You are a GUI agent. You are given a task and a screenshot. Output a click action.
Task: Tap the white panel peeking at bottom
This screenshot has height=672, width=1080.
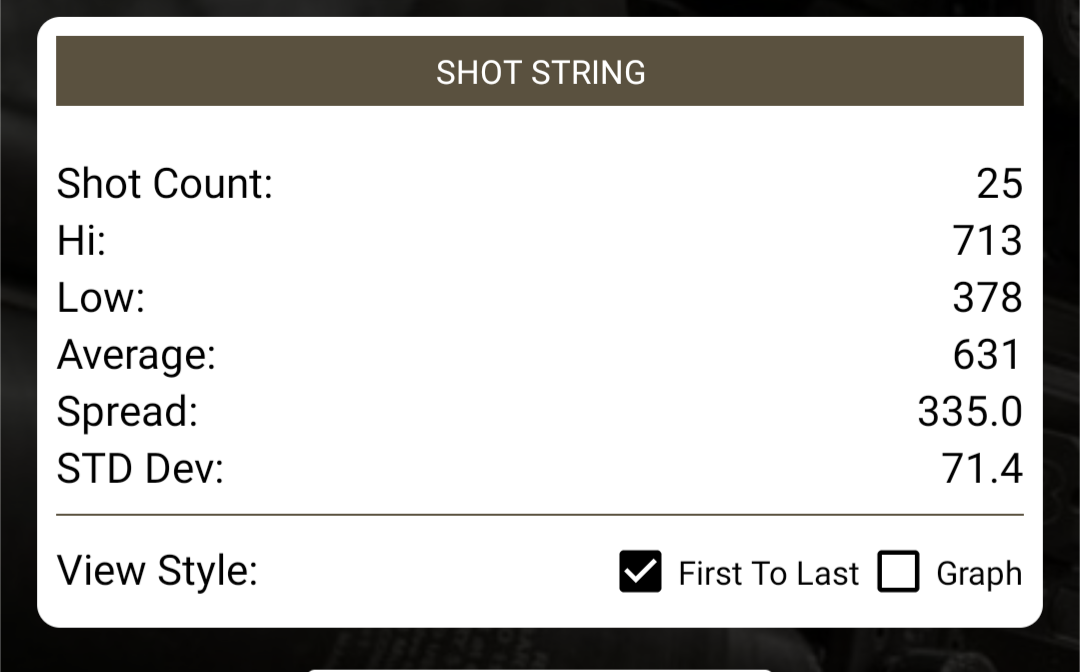(x=540, y=670)
